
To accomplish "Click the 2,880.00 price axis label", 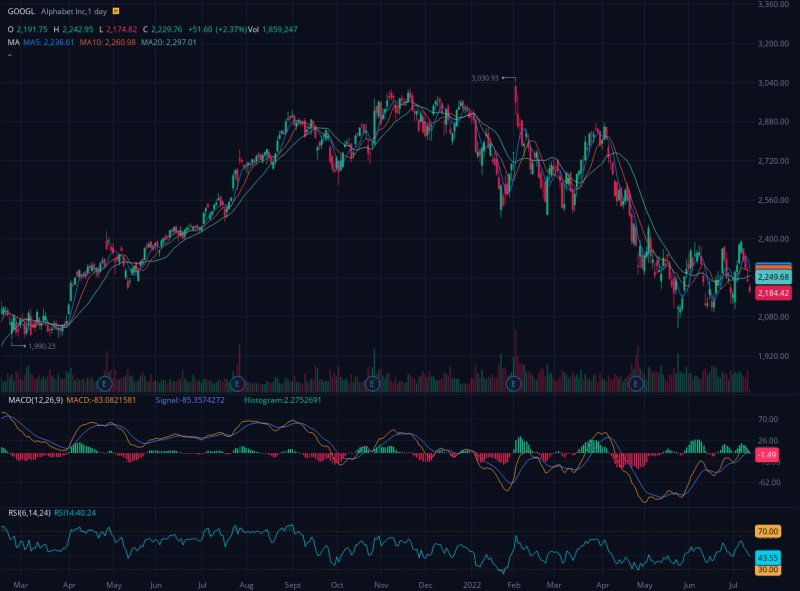I will click(773, 121).
